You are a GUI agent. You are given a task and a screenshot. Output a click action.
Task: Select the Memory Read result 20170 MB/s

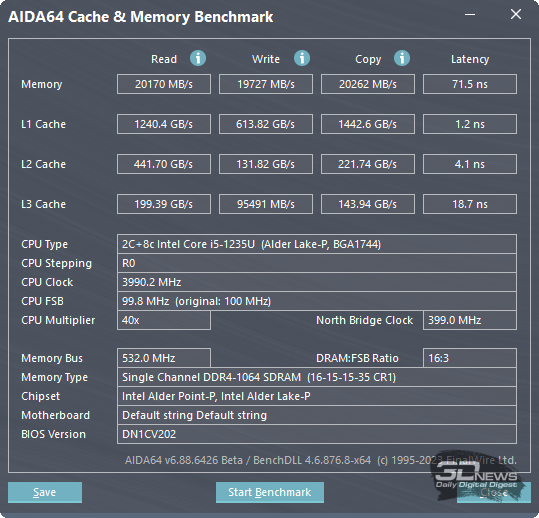(164, 84)
